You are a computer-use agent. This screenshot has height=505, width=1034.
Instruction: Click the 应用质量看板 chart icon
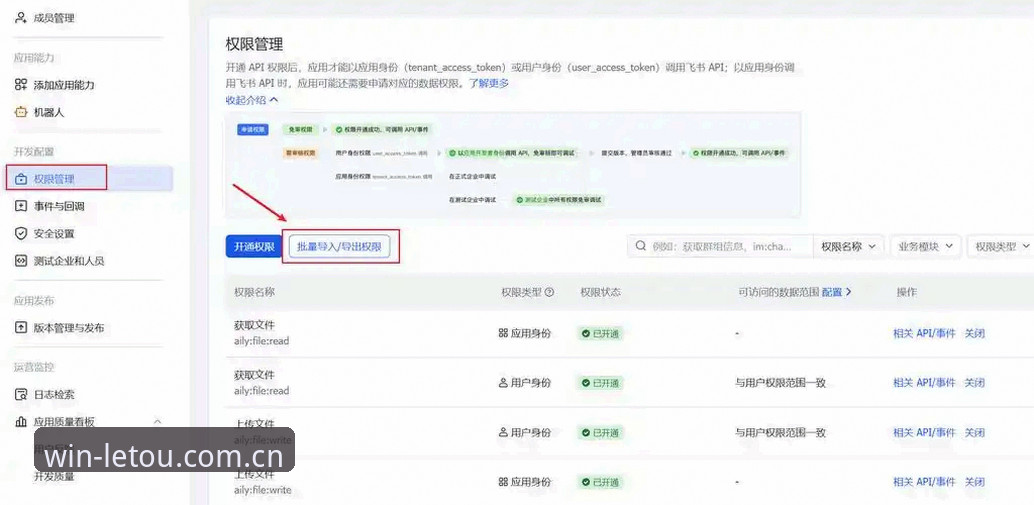21,422
